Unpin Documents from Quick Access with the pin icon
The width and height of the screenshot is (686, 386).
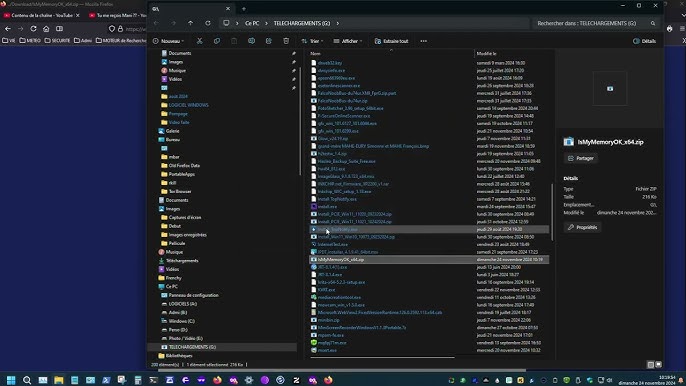coord(294,53)
